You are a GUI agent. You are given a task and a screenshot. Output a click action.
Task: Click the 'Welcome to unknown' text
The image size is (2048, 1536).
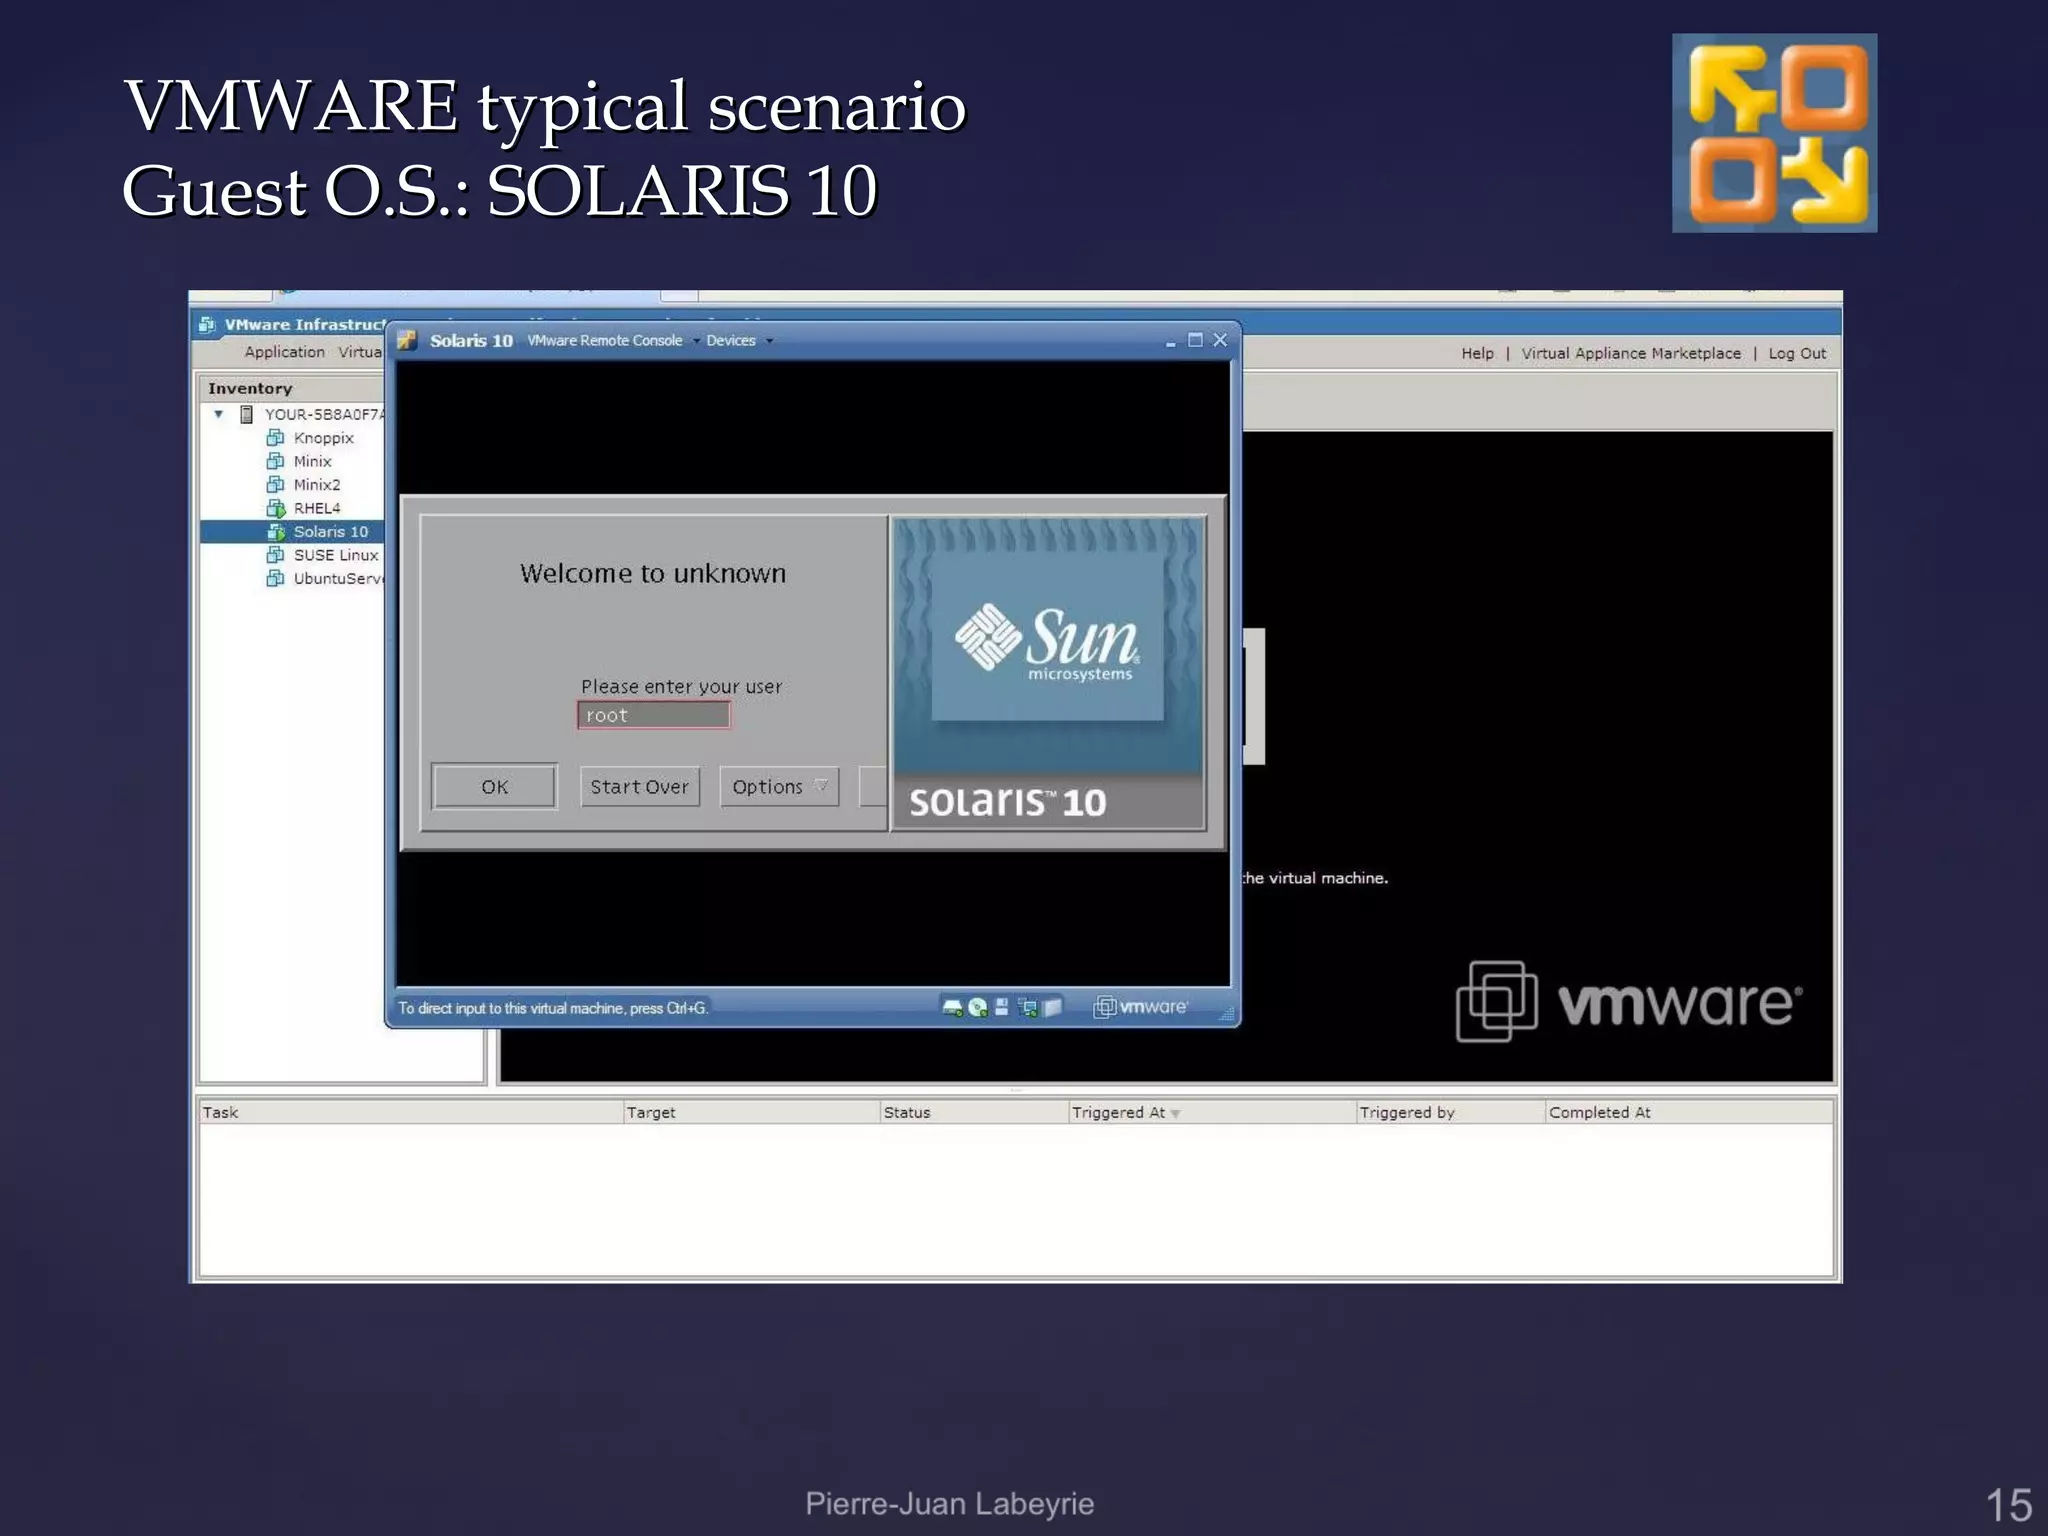point(653,573)
